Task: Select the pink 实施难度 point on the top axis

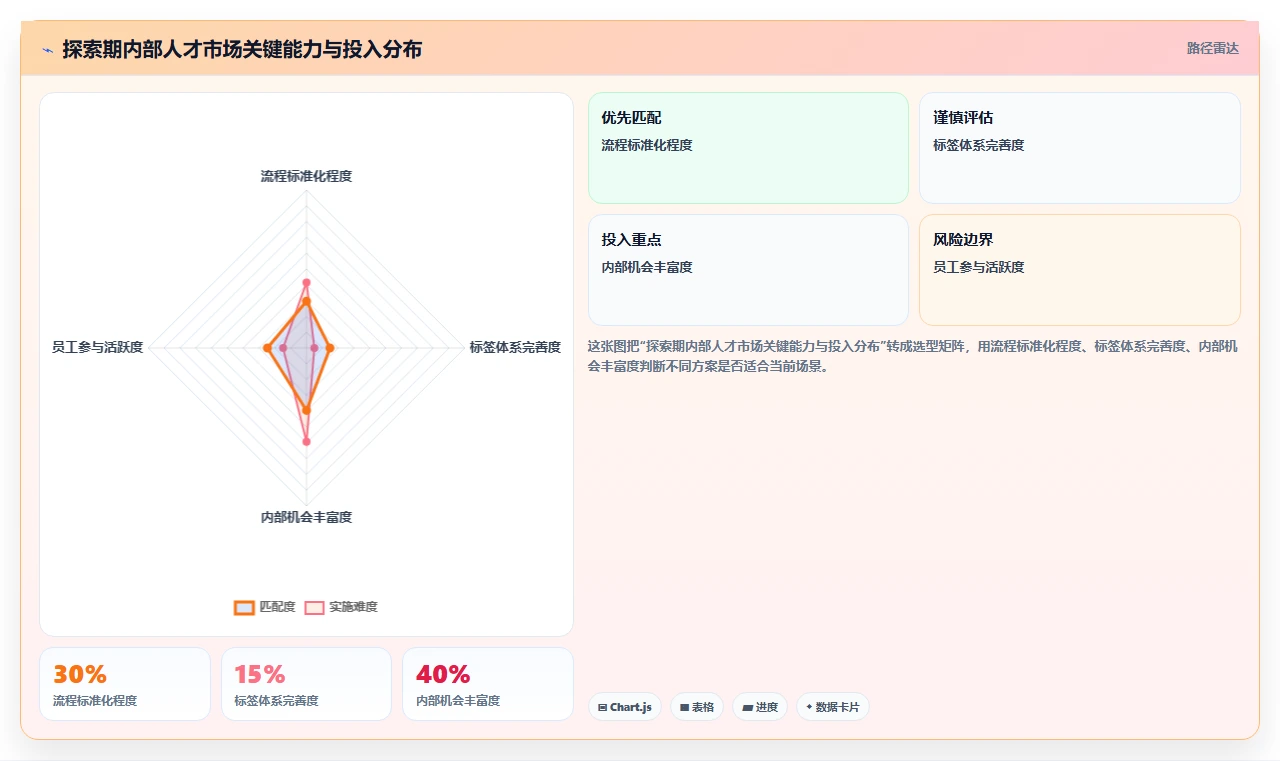Action: pos(306,283)
